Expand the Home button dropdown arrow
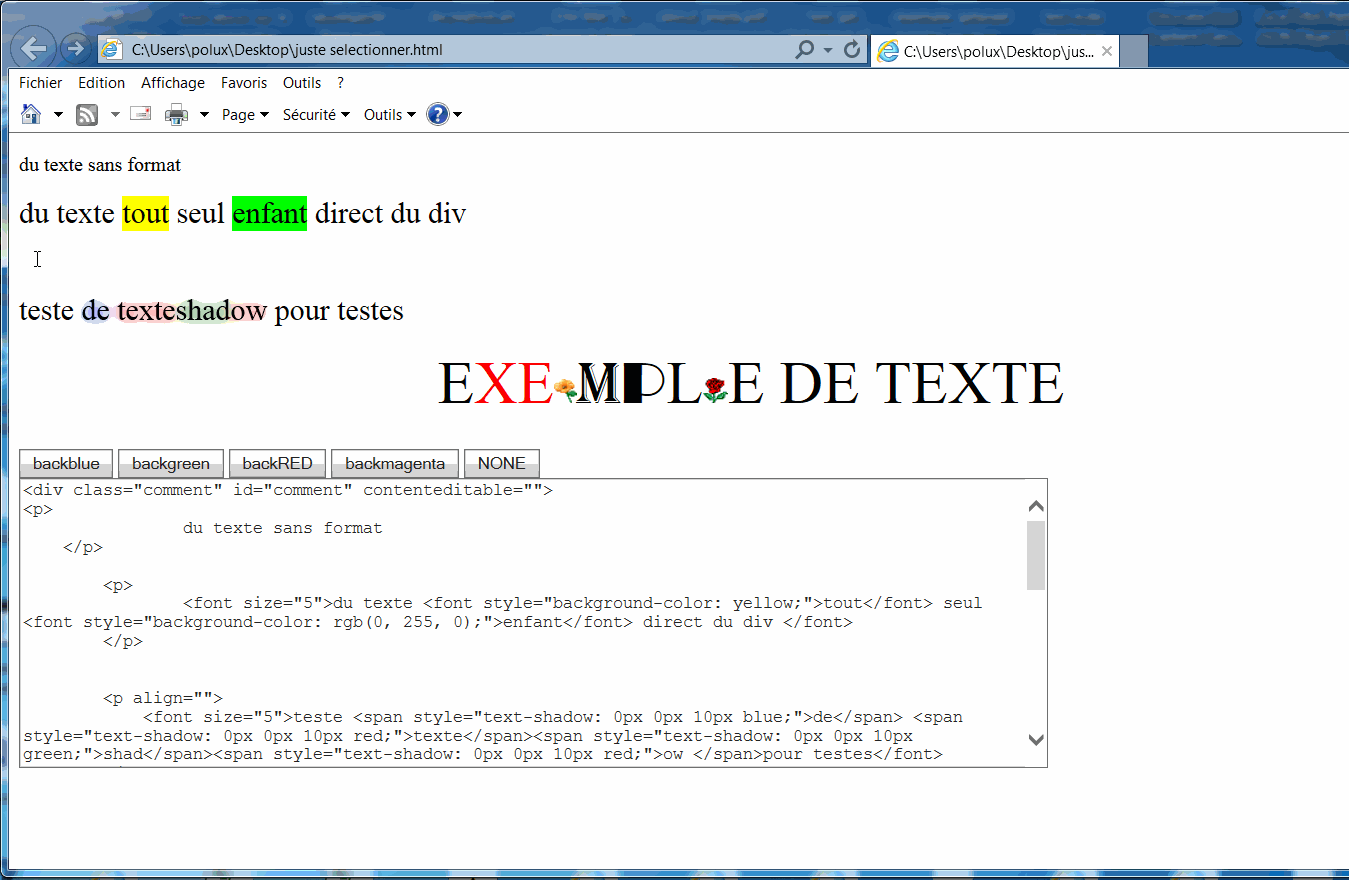Screen dimensions: 1349x880 click(57, 114)
